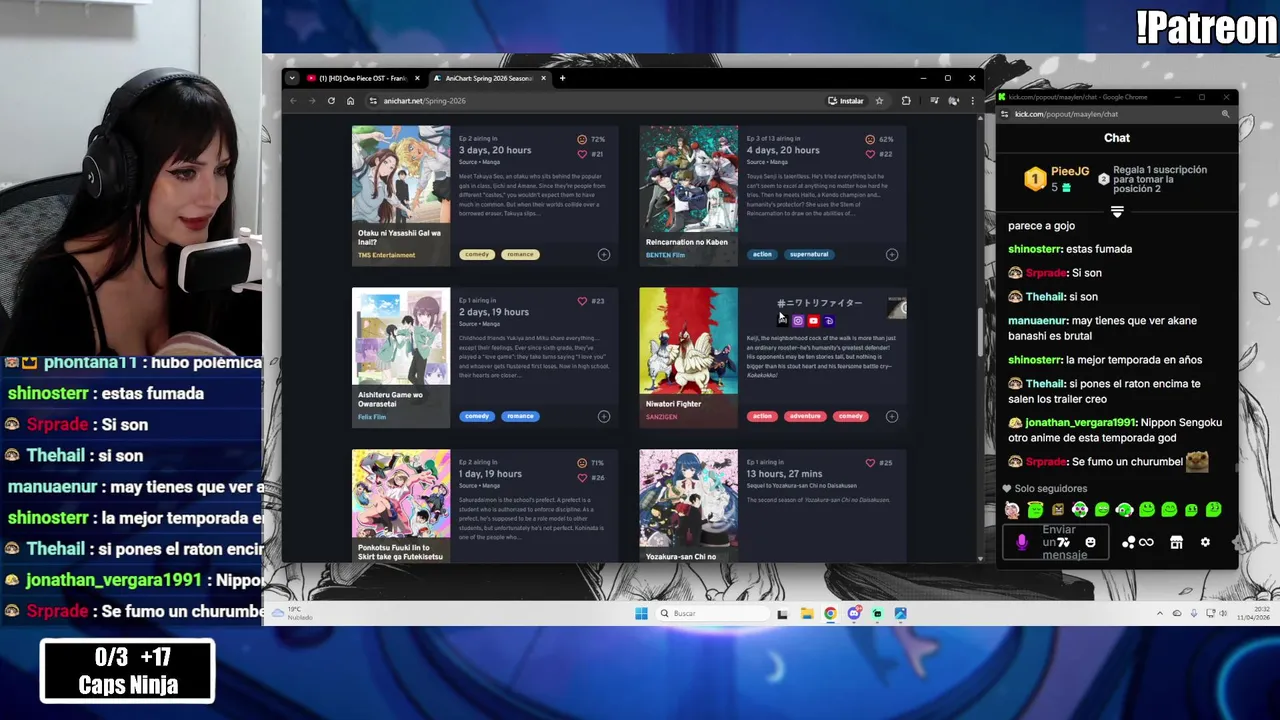Click heart rank icon on Aishiteru Game card
This screenshot has width=1280, height=720.
click(582, 301)
